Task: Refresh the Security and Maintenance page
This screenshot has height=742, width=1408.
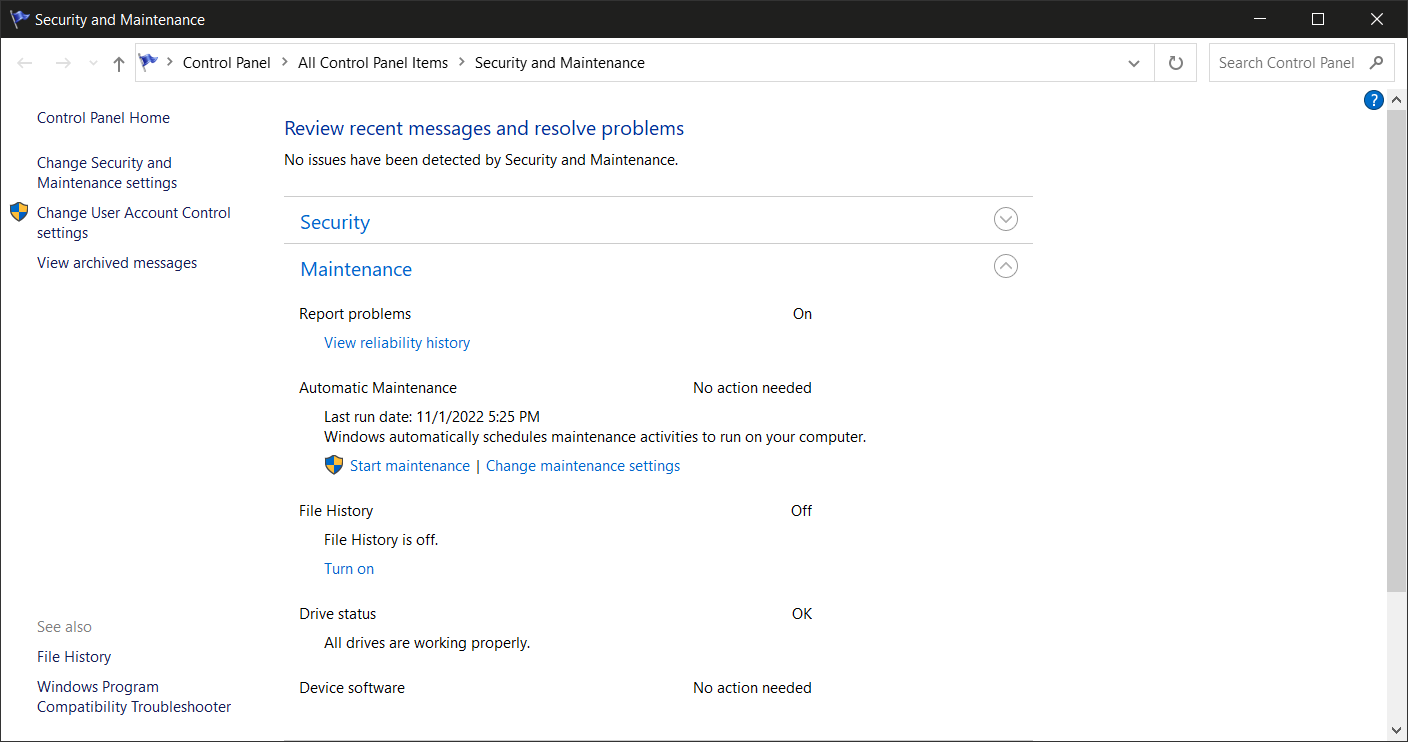Action: 1176,63
